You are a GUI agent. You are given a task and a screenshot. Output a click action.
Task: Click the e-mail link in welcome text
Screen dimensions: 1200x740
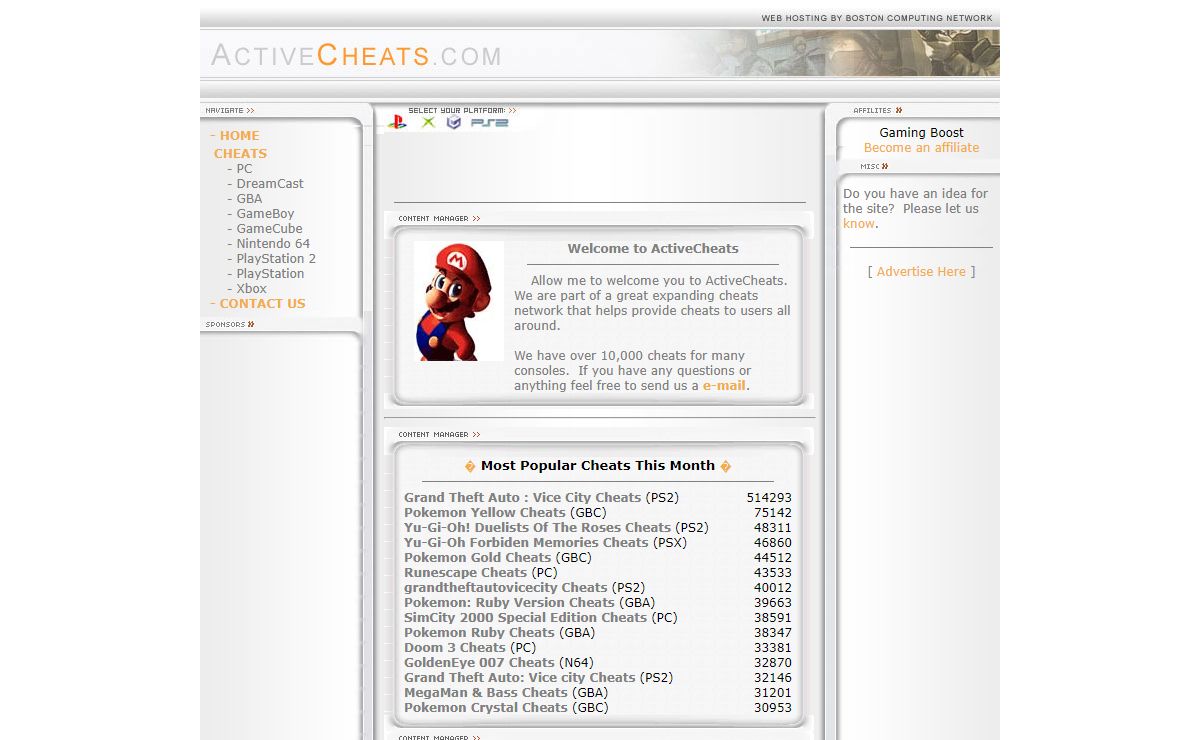point(724,385)
